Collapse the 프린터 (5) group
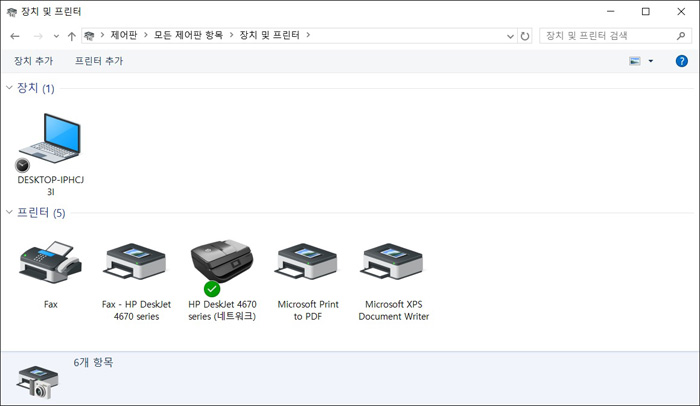The image size is (700, 406). click(x=9, y=212)
